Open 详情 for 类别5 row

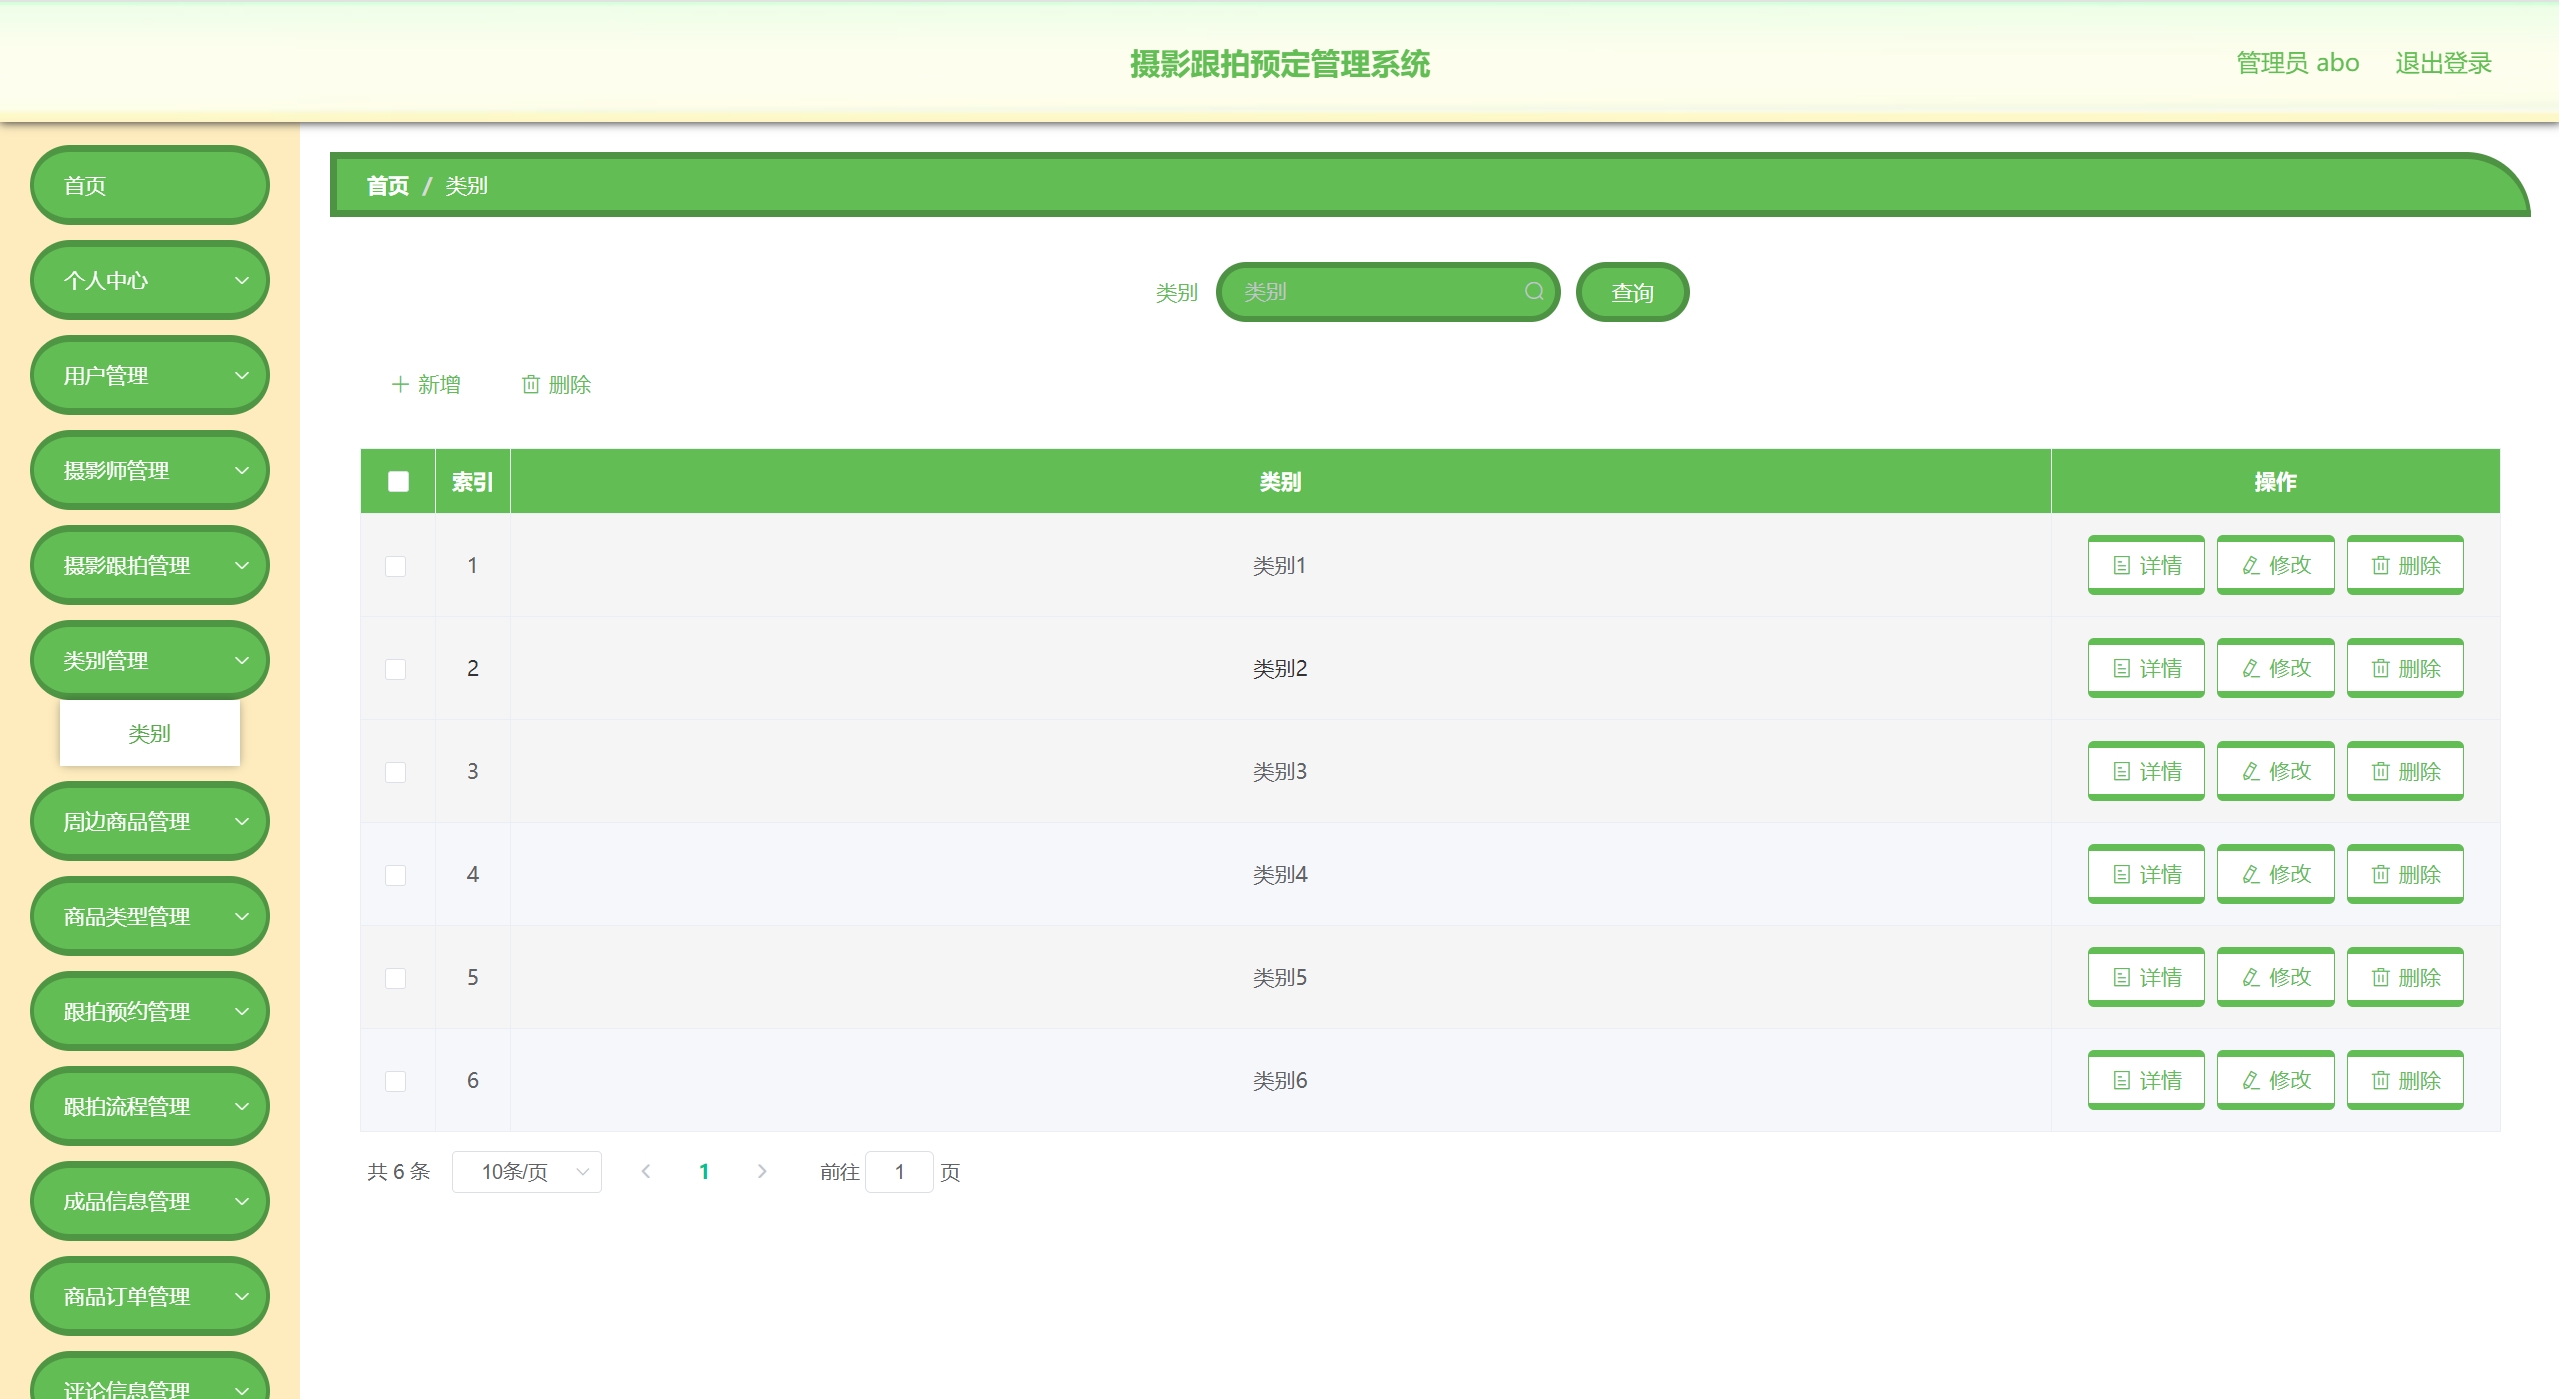tap(2145, 977)
